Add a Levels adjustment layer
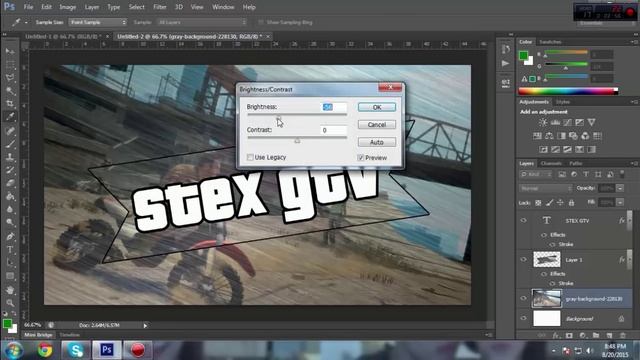Viewport: 640px width, 360px height. click(x=555, y=122)
